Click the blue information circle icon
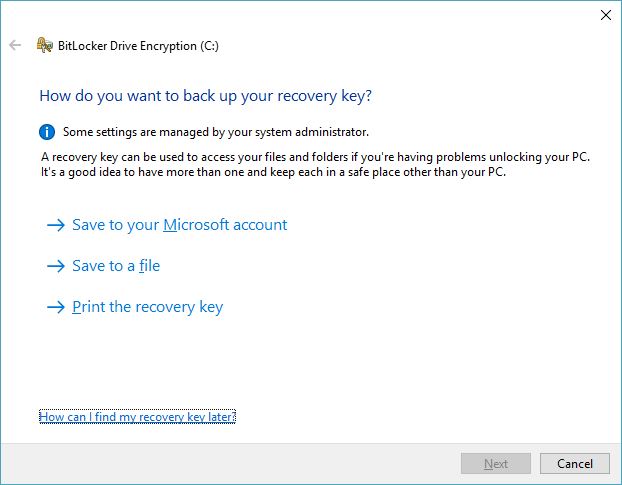 [47, 132]
